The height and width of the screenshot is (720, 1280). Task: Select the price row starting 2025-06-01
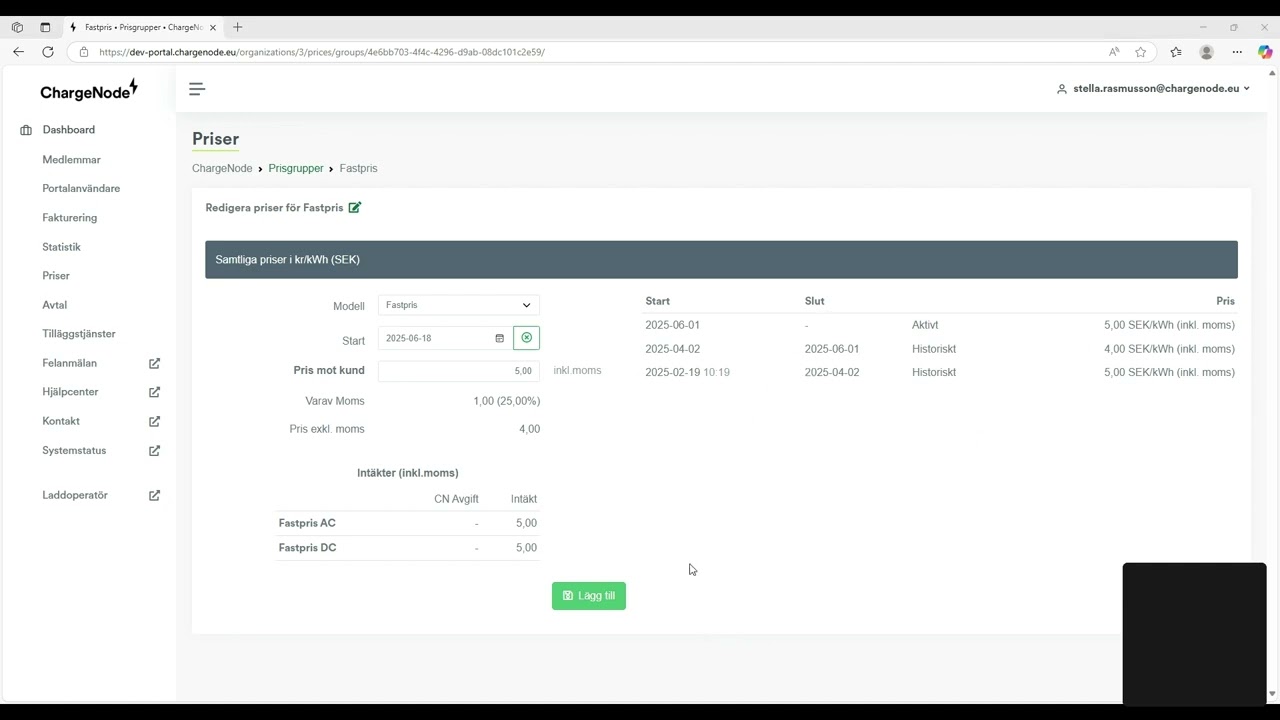[940, 325]
